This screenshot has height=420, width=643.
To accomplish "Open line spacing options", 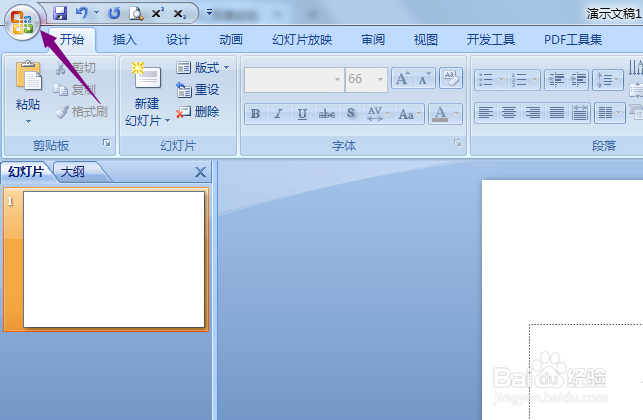I will [608, 80].
